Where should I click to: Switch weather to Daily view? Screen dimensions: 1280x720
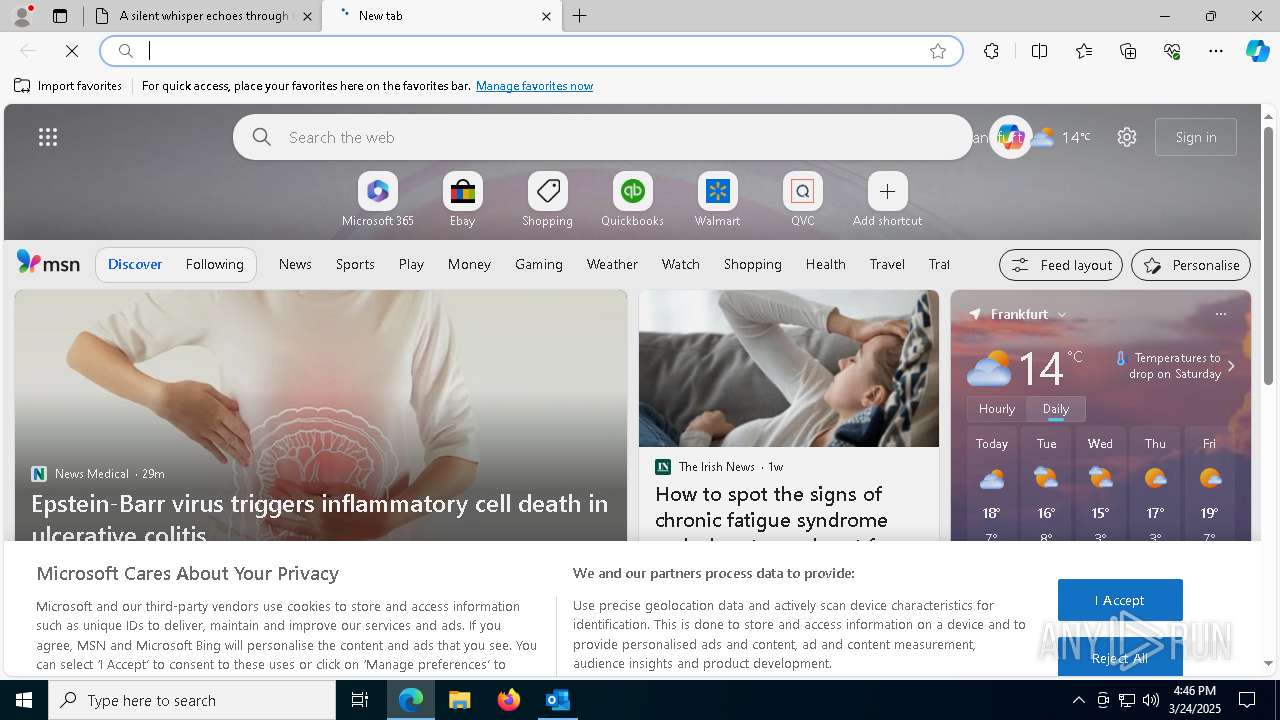(1056, 409)
